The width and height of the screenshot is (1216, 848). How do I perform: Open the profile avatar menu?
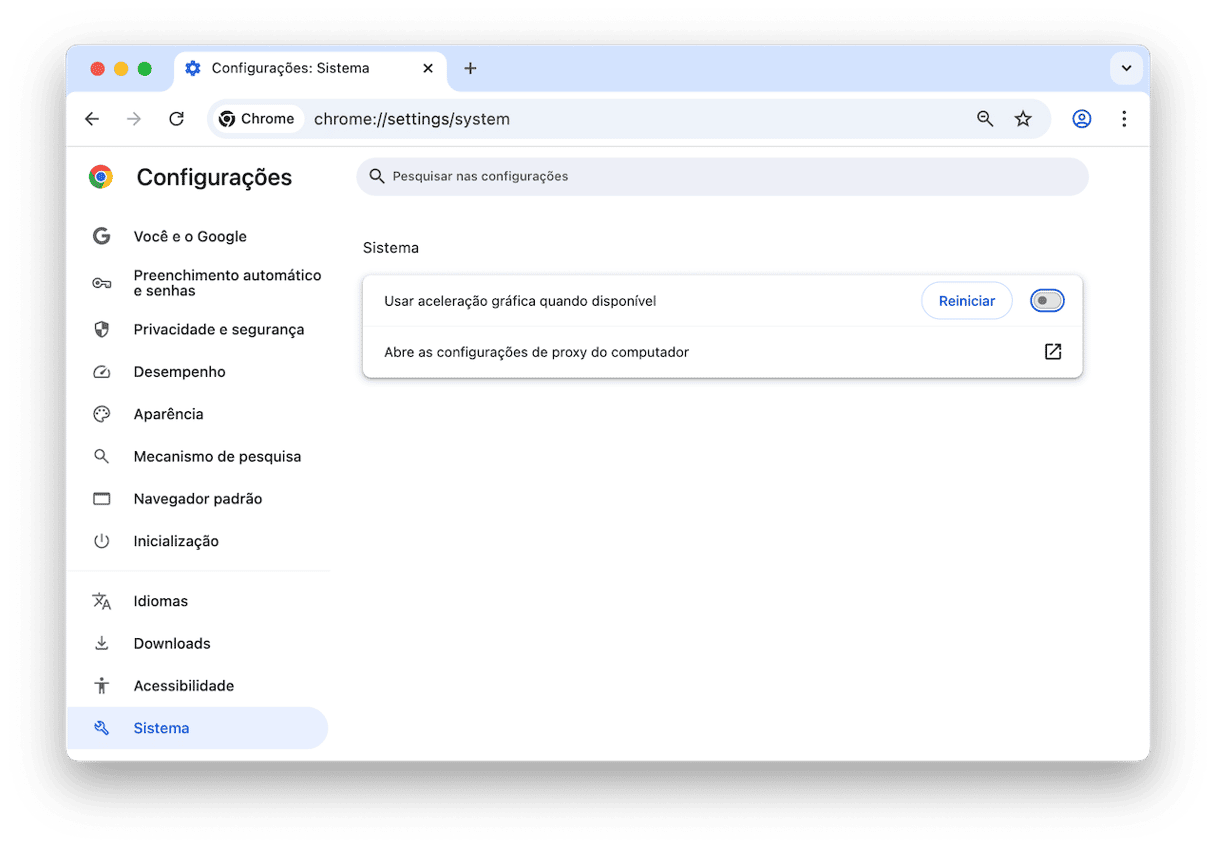(1082, 119)
